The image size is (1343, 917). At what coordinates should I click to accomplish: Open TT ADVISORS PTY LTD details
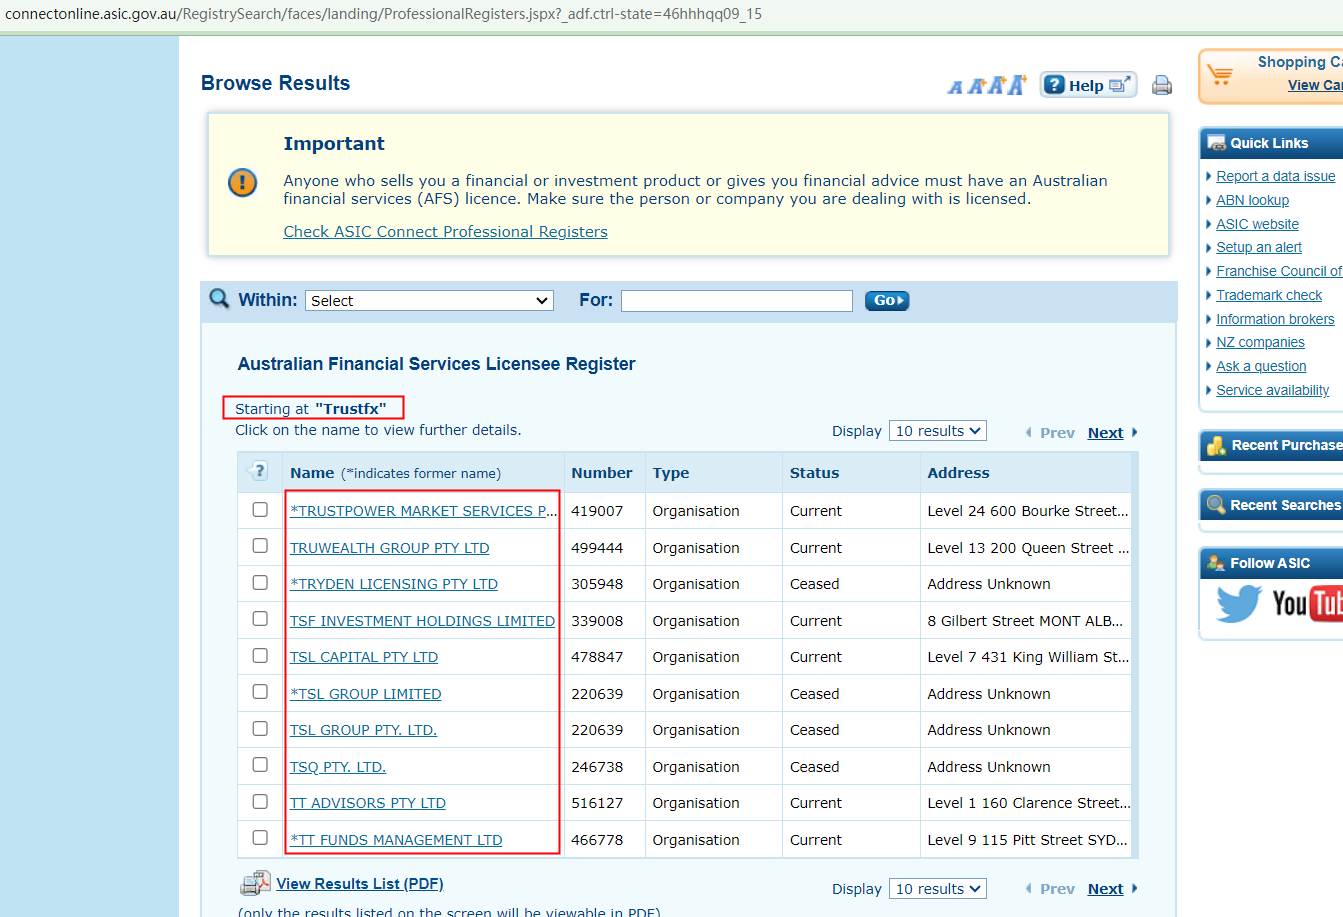click(368, 803)
